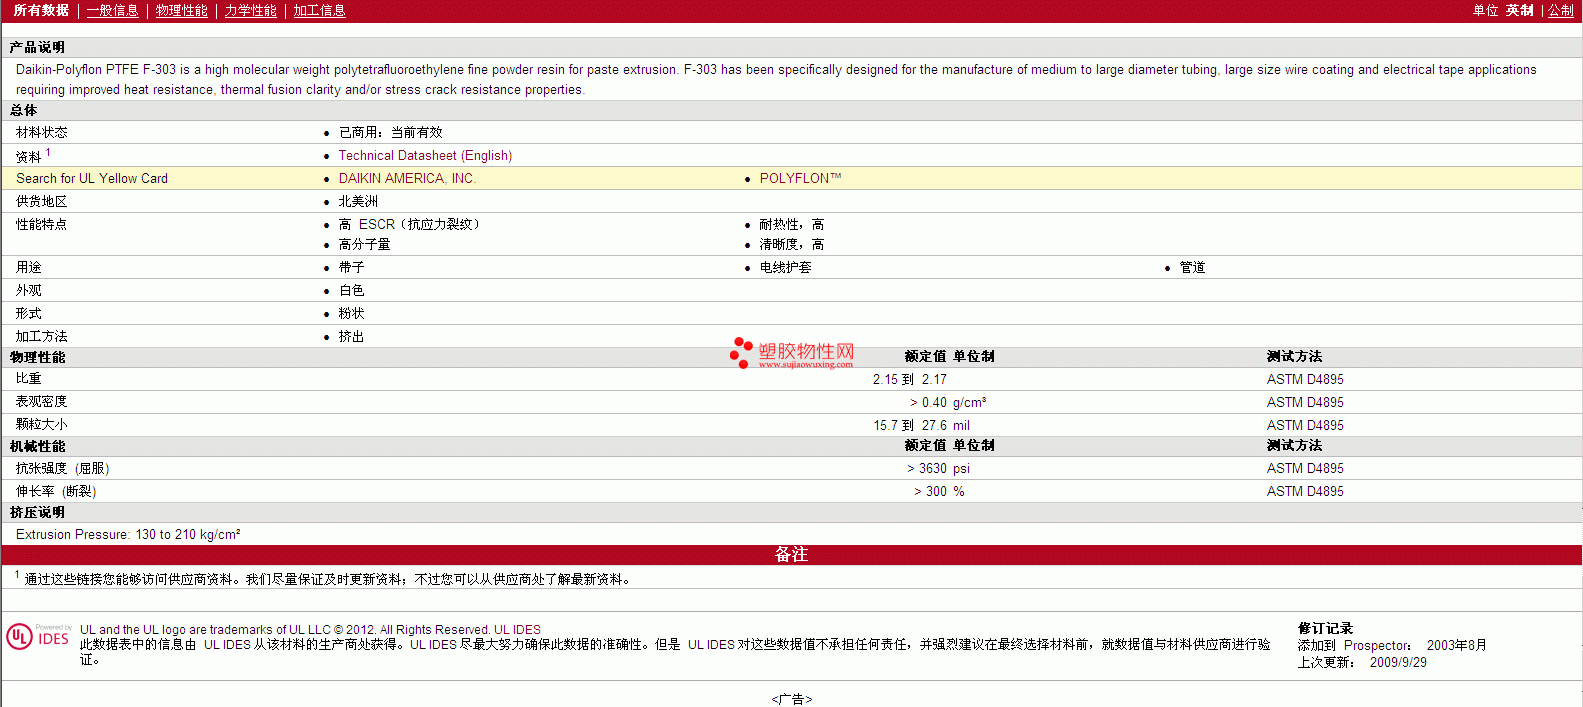Viewport: 1583px width, 707px height.
Task: Click ASTM D4895 in the 比重 row
Action: click(1305, 379)
